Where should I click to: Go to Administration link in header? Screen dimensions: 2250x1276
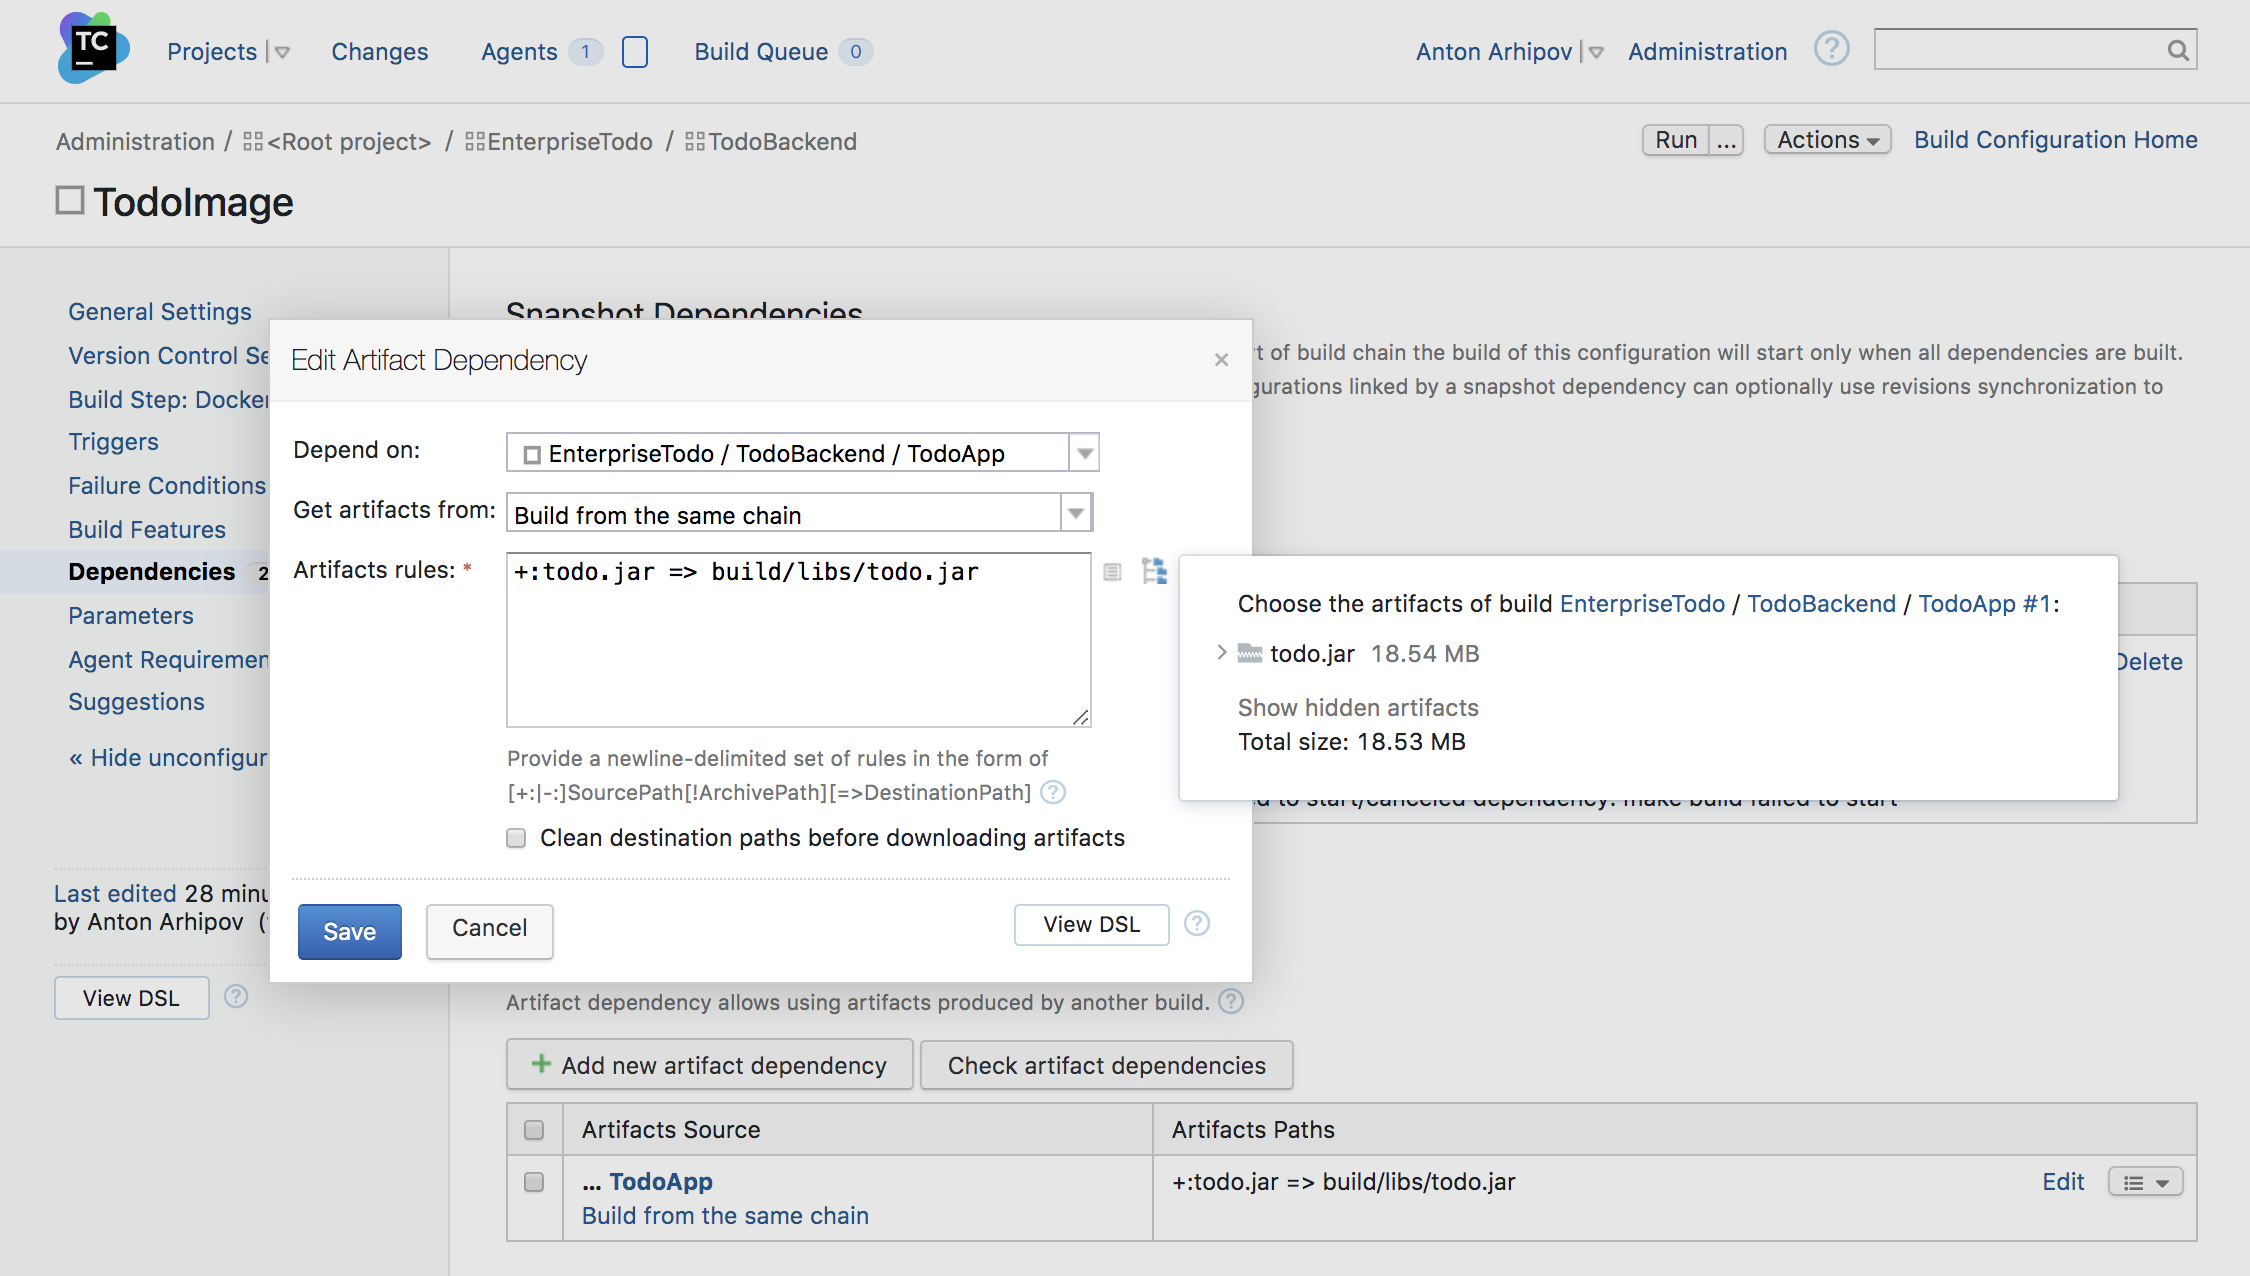1707,52
